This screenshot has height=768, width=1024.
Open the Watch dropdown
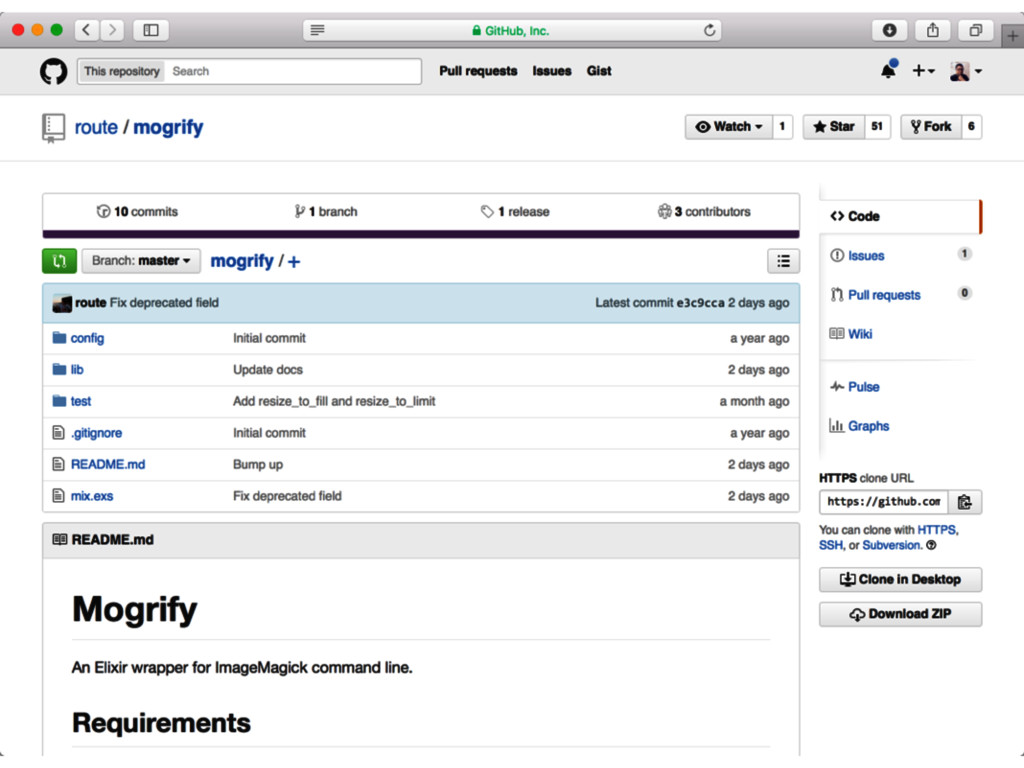[729, 127]
